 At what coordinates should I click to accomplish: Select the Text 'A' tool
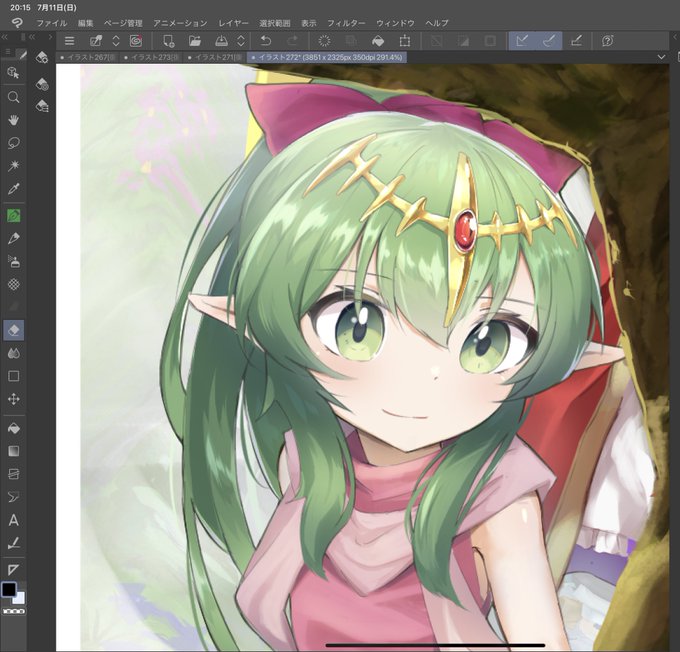pyautogui.click(x=13, y=520)
